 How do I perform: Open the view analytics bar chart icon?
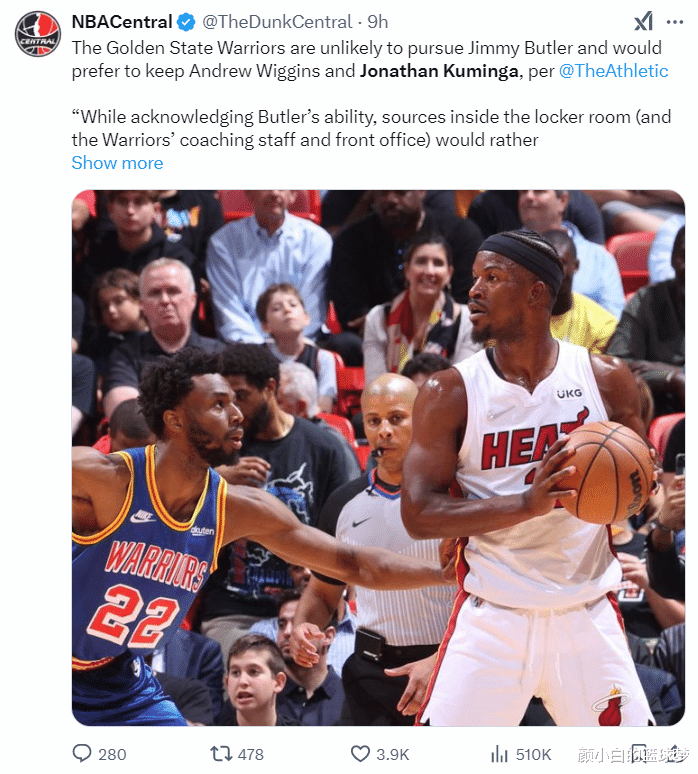(499, 754)
